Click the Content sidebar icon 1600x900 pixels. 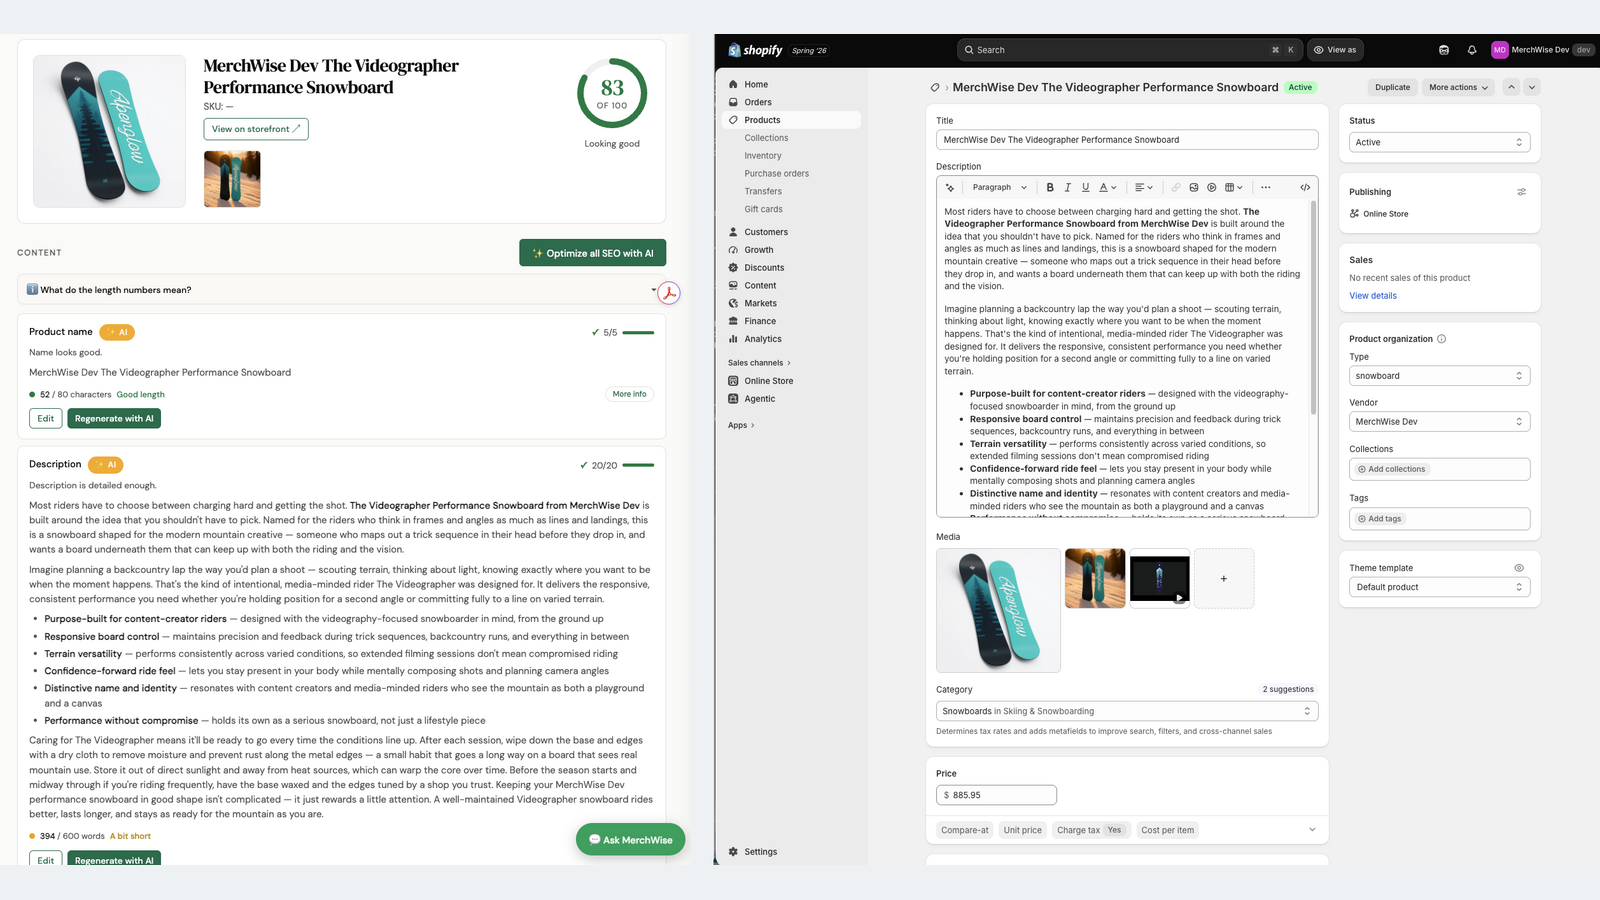(x=733, y=286)
